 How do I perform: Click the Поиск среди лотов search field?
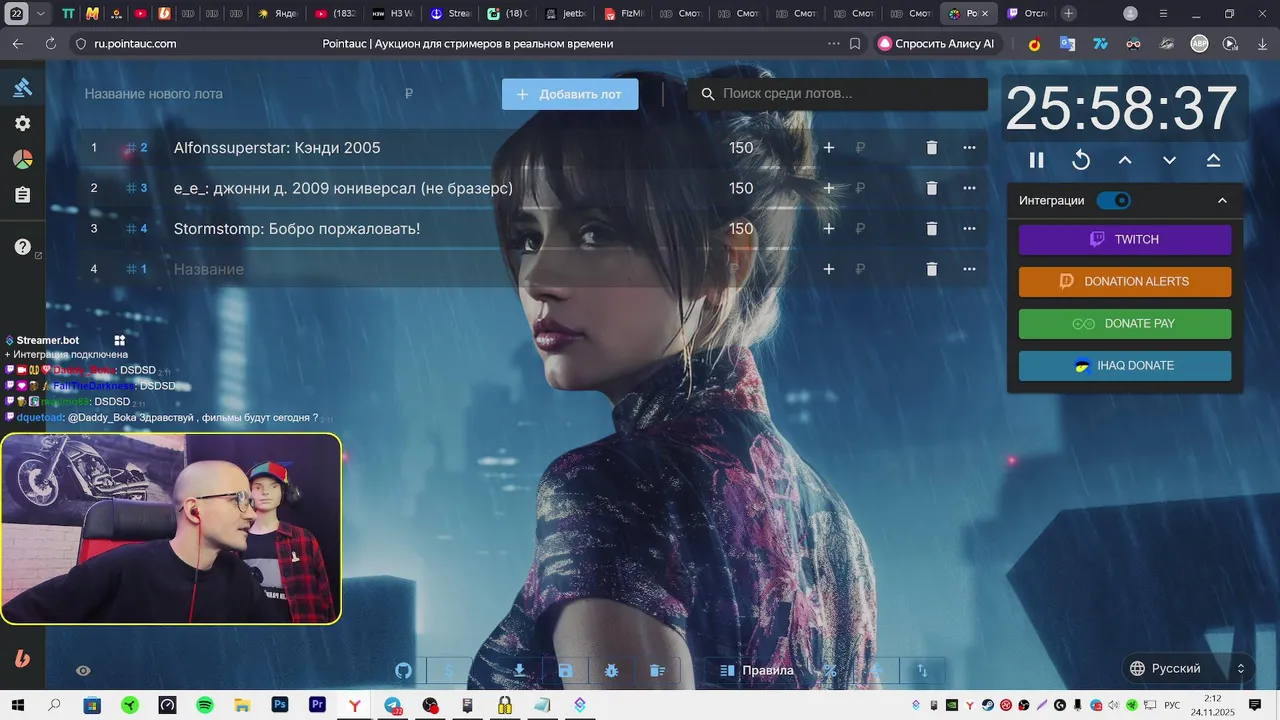[x=838, y=94]
